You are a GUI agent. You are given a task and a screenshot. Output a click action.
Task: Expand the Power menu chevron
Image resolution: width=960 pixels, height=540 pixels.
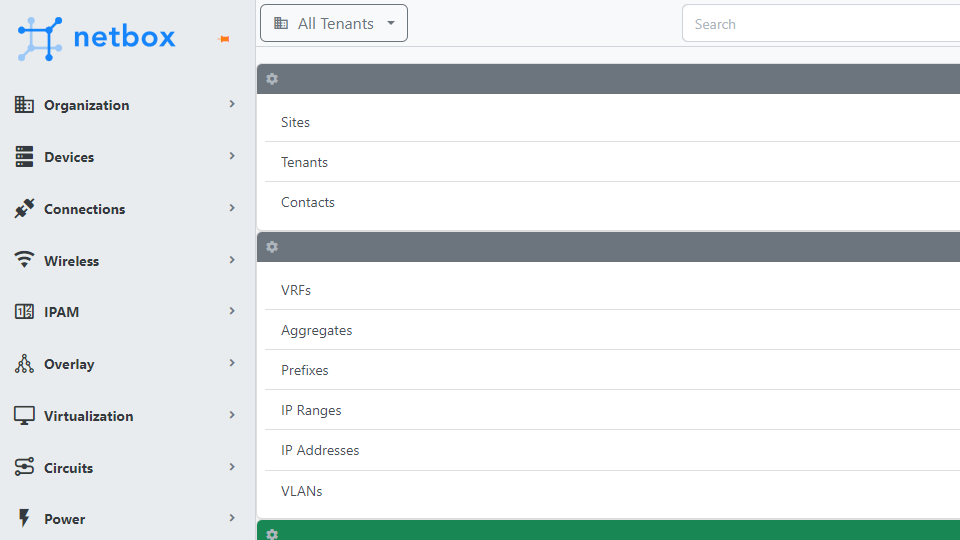click(x=232, y=518)
